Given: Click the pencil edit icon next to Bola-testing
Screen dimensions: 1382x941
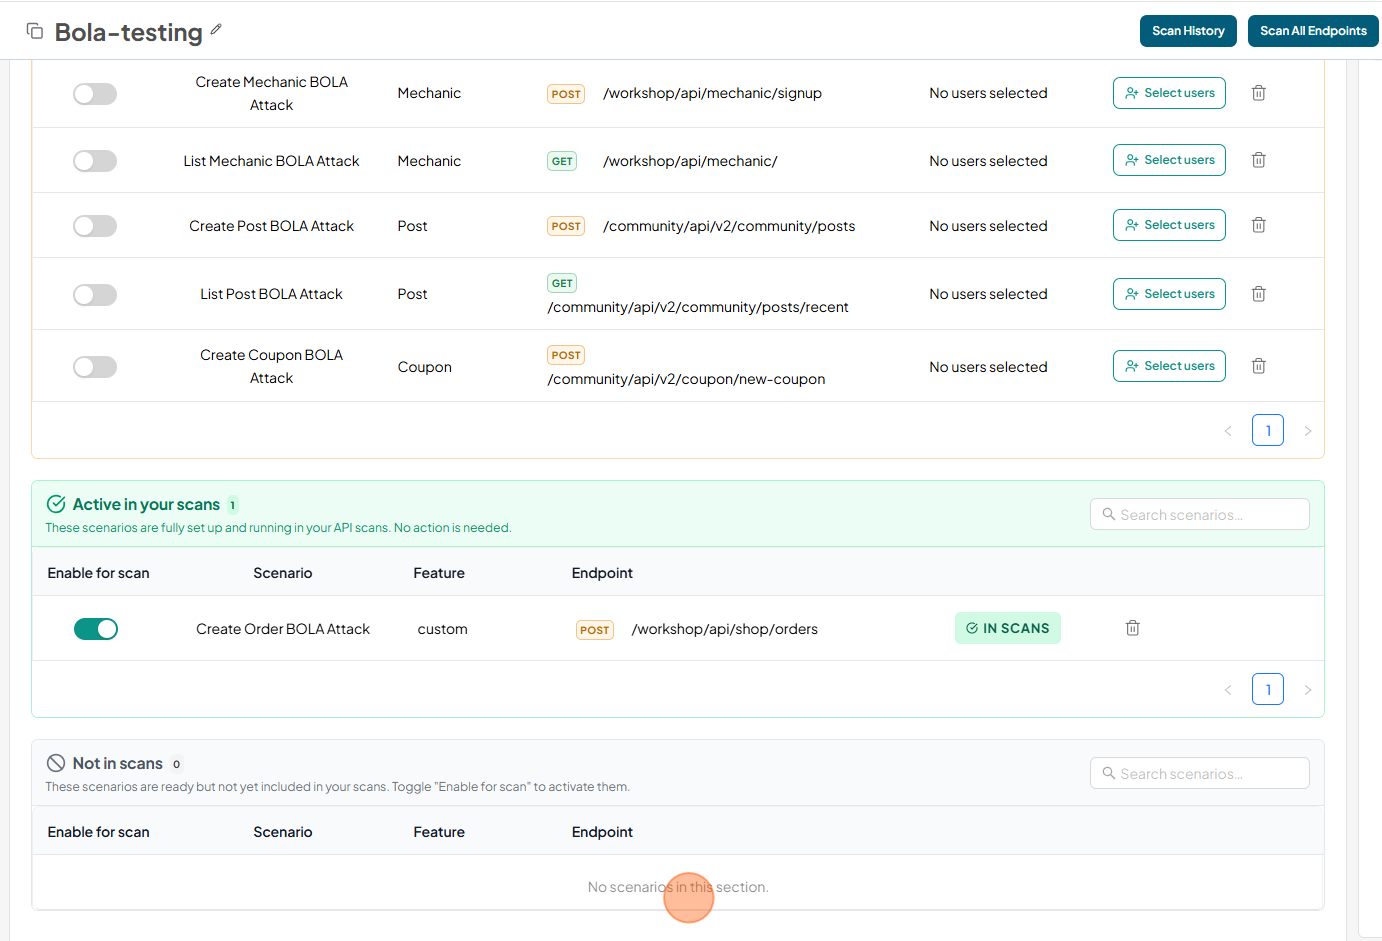Looking at the screenshot, I should point(216,30).
